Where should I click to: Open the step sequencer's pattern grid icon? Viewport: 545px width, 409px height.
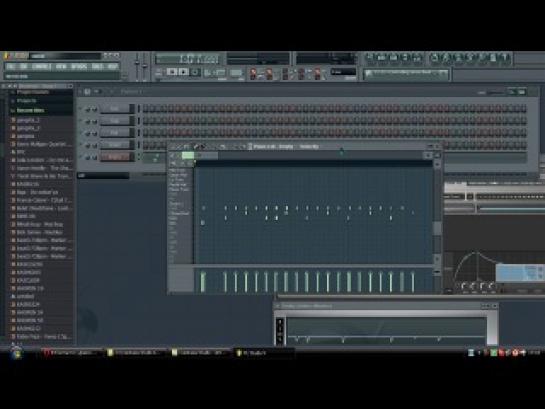coord(88,92)
